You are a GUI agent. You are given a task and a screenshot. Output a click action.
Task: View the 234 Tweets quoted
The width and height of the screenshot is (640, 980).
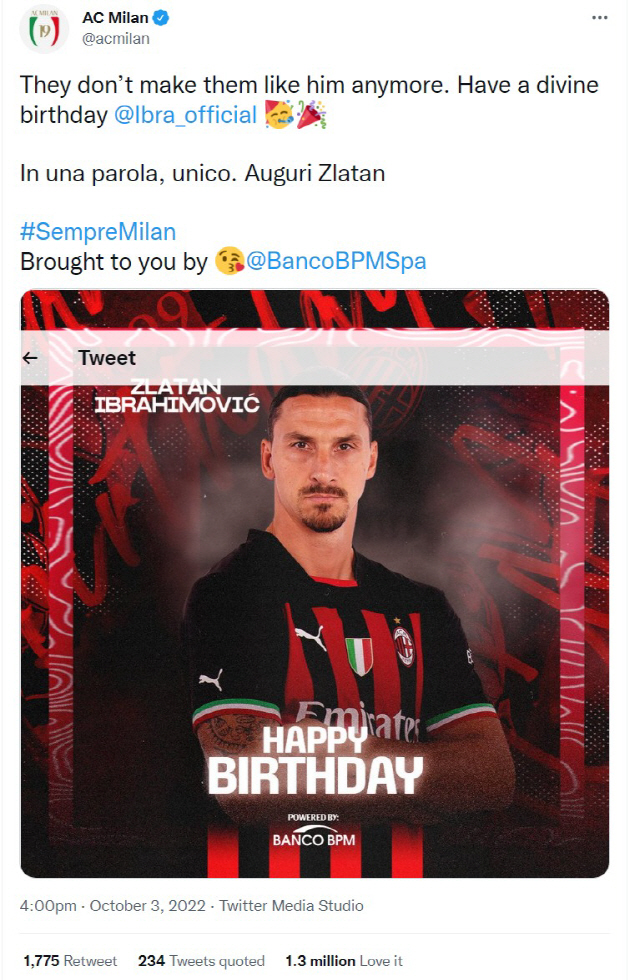[x=201, y=961]
